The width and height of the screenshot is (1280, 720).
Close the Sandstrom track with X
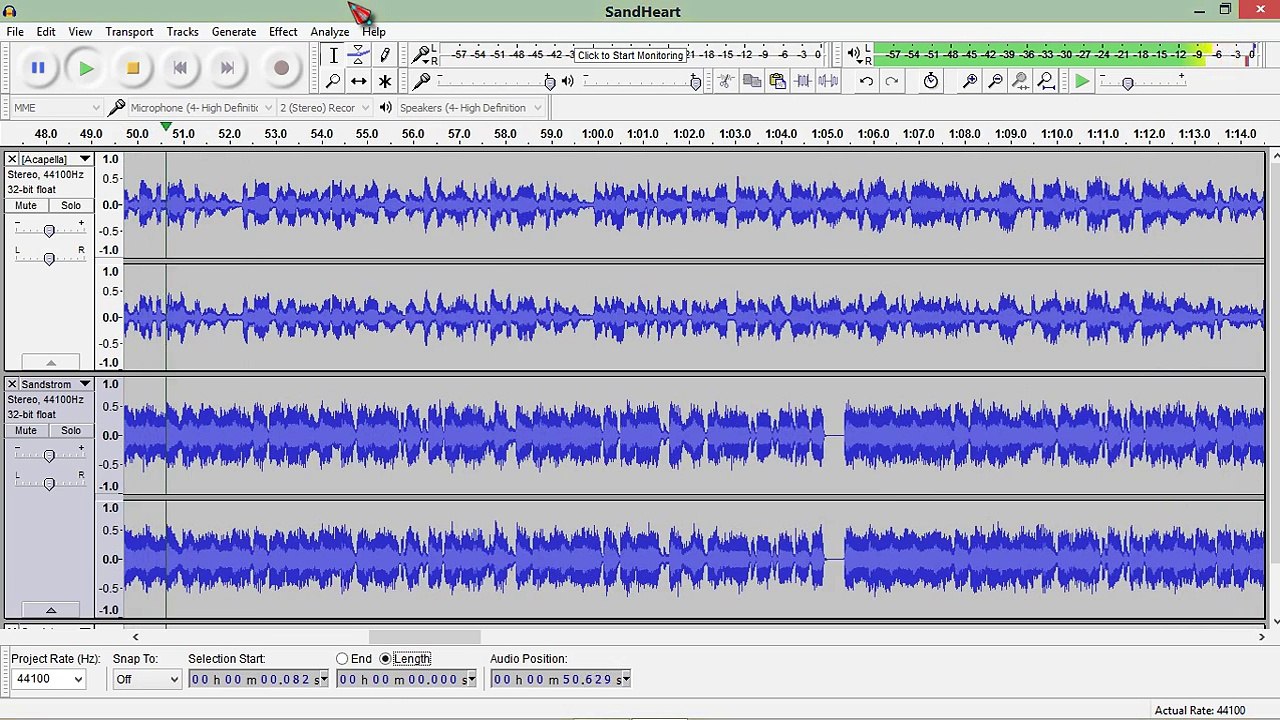[12, 384]
